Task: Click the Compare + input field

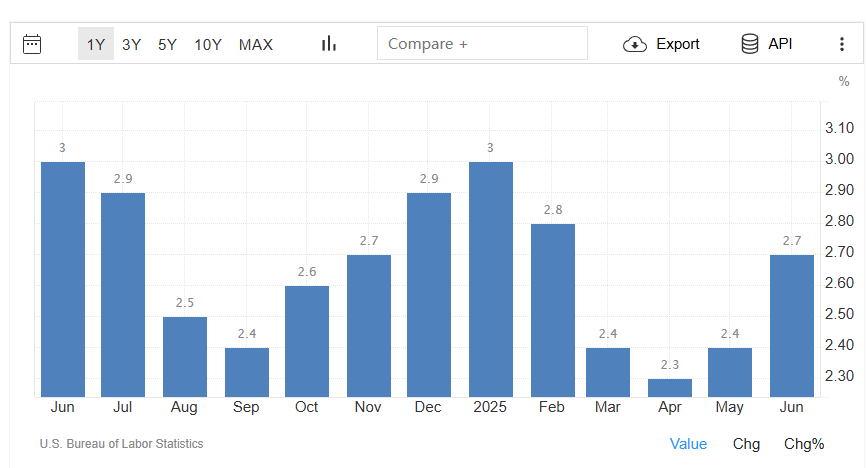Action: click(482, 43)
